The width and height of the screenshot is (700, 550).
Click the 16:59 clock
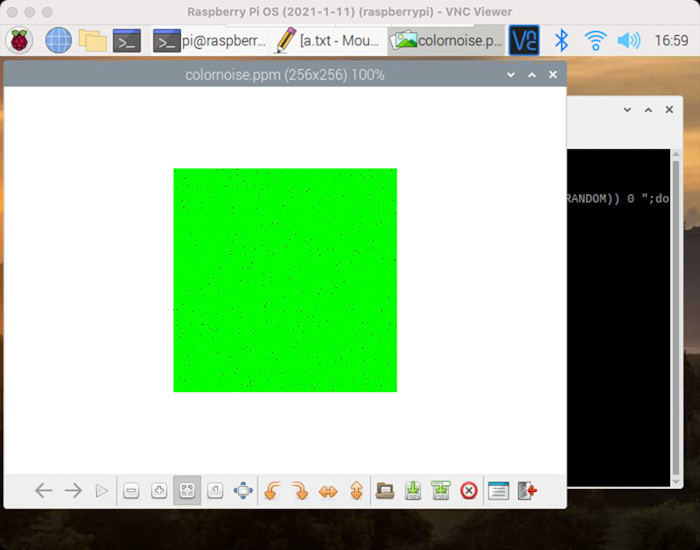(x=671, y=41)
